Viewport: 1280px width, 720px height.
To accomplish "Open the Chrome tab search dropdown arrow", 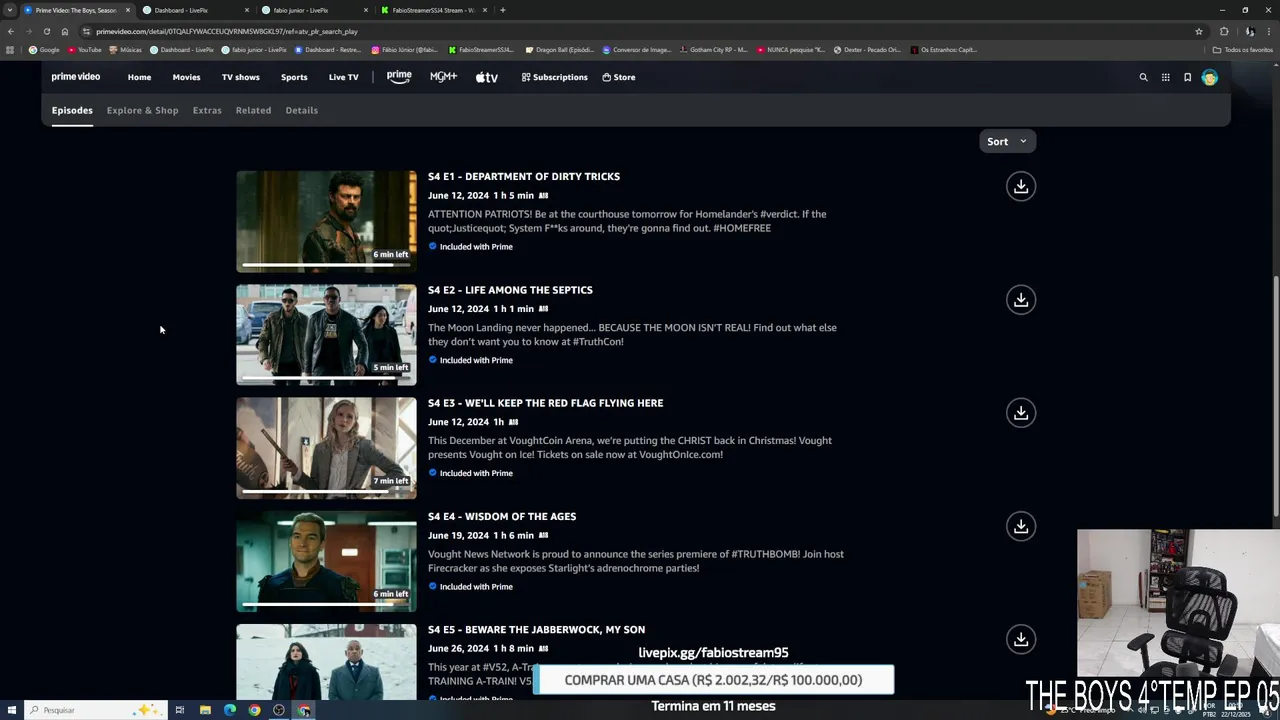I will [x=10, y=10].
